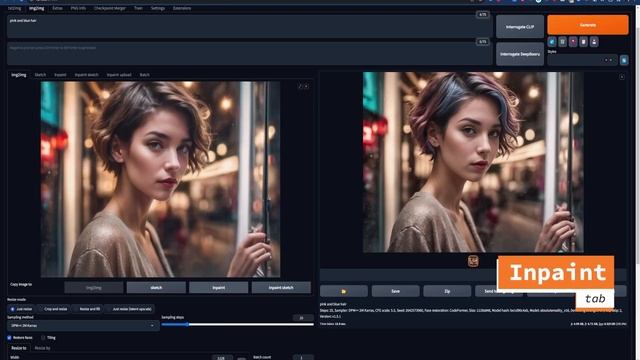Switch to the txt2img main tab

[14, 8]
